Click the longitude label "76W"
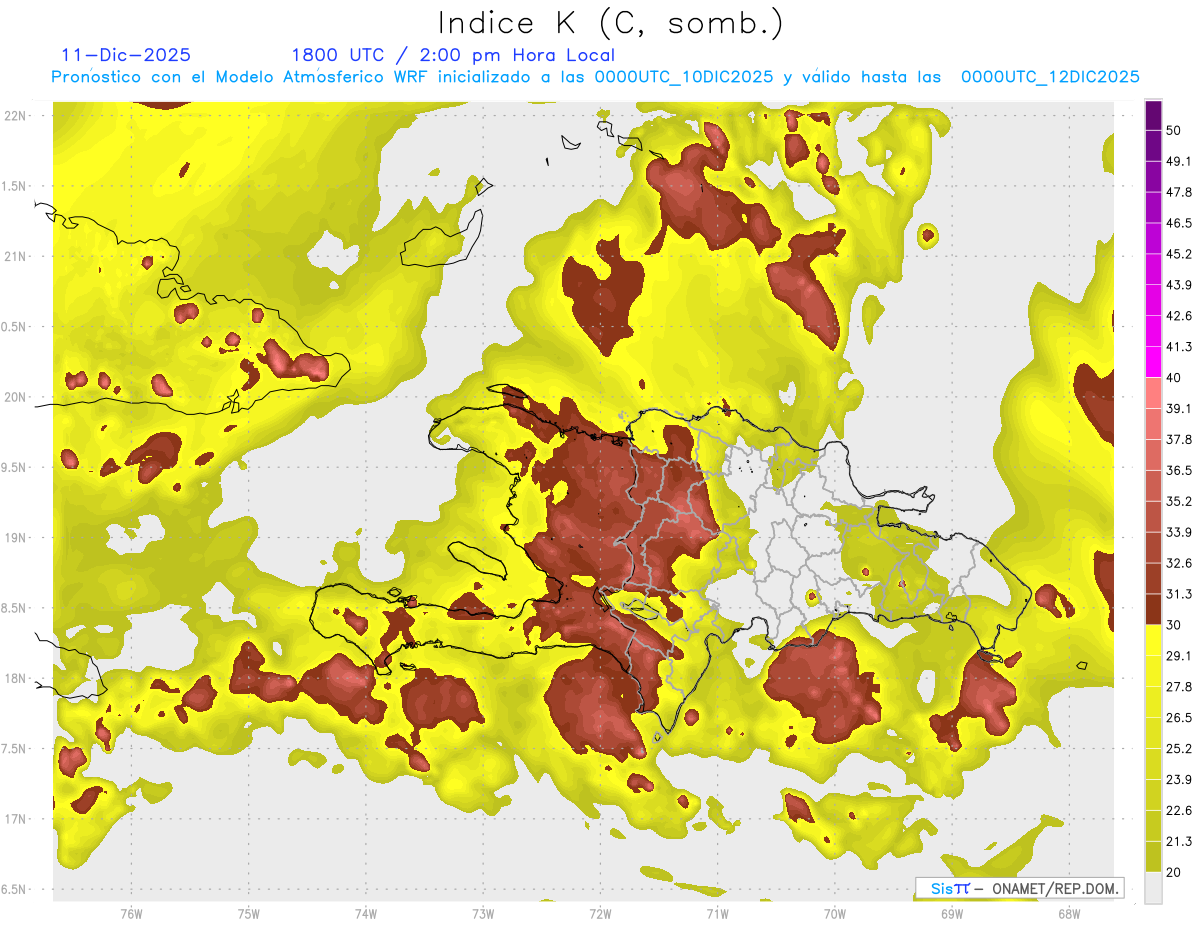Viewport: 1200px width, 927px height. (x=131, y=914)
